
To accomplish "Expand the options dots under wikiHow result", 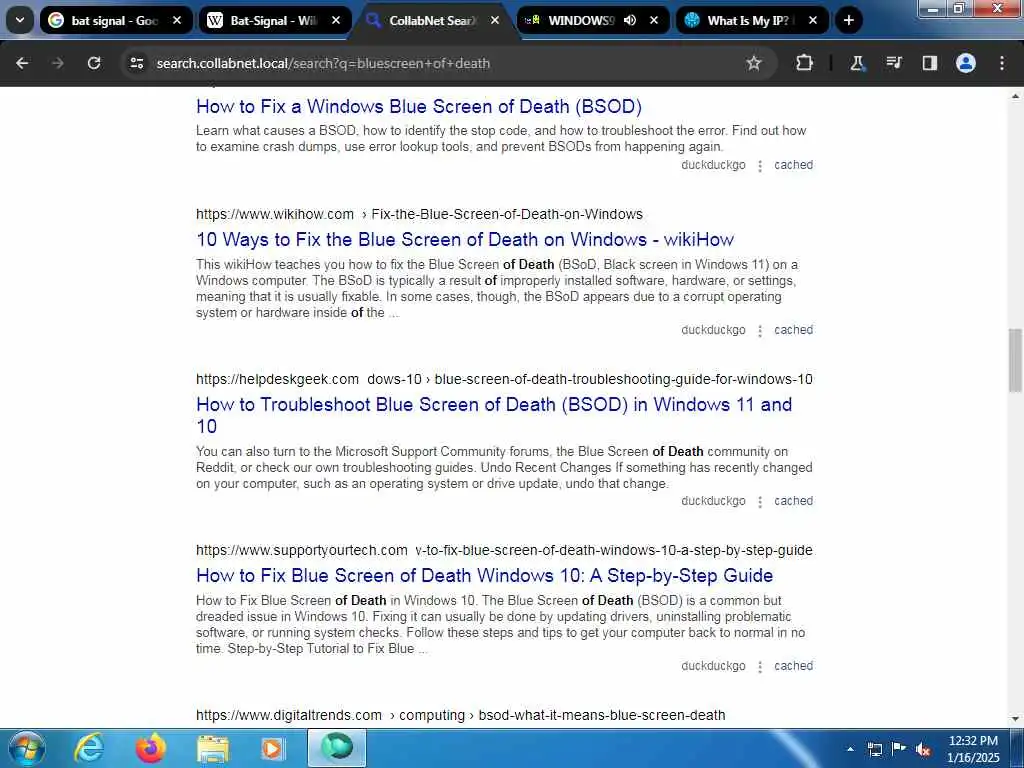I will pos(760,331).
